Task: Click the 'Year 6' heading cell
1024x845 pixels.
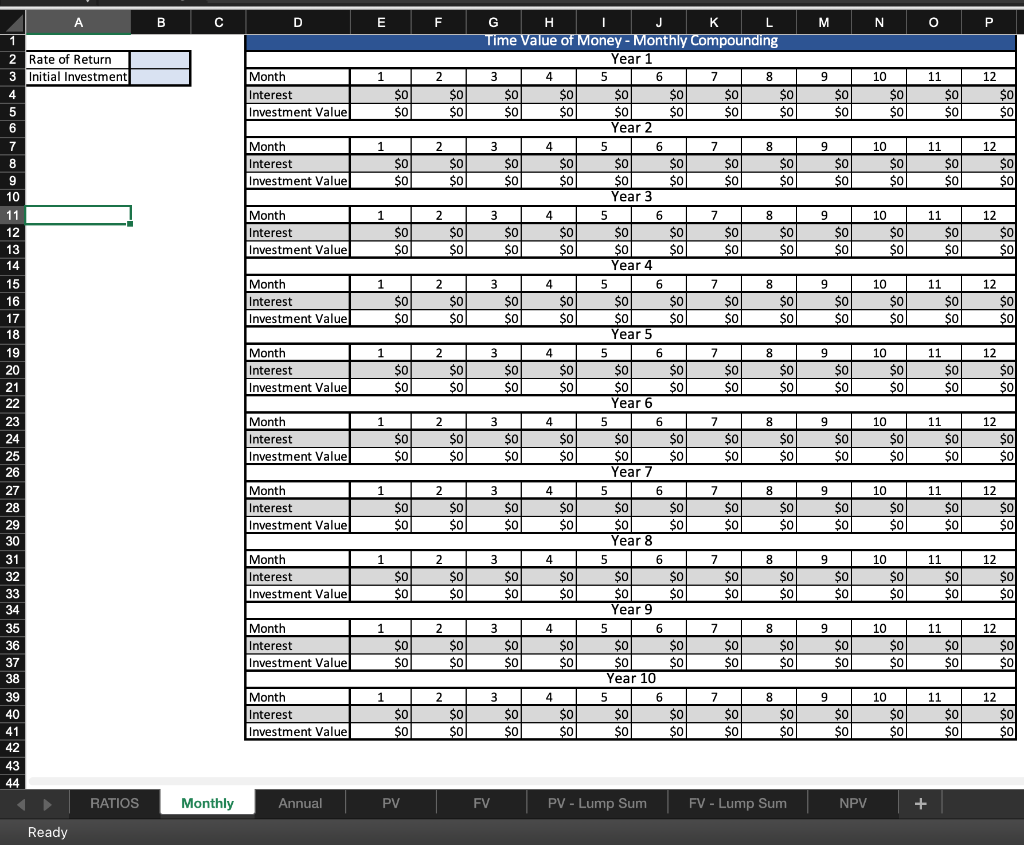Action: point(631,403)
